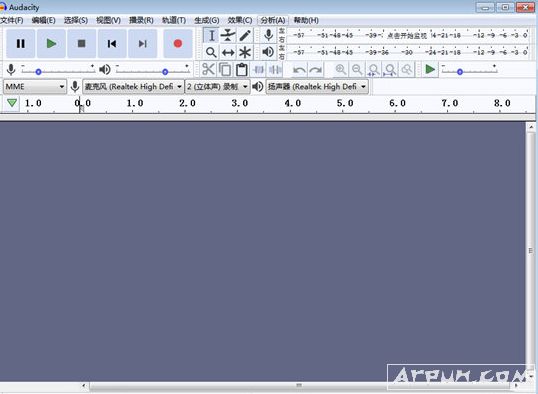538x394 pixels.
Task: Open the 生成(G) menu
Action: [x=207, y=21]
